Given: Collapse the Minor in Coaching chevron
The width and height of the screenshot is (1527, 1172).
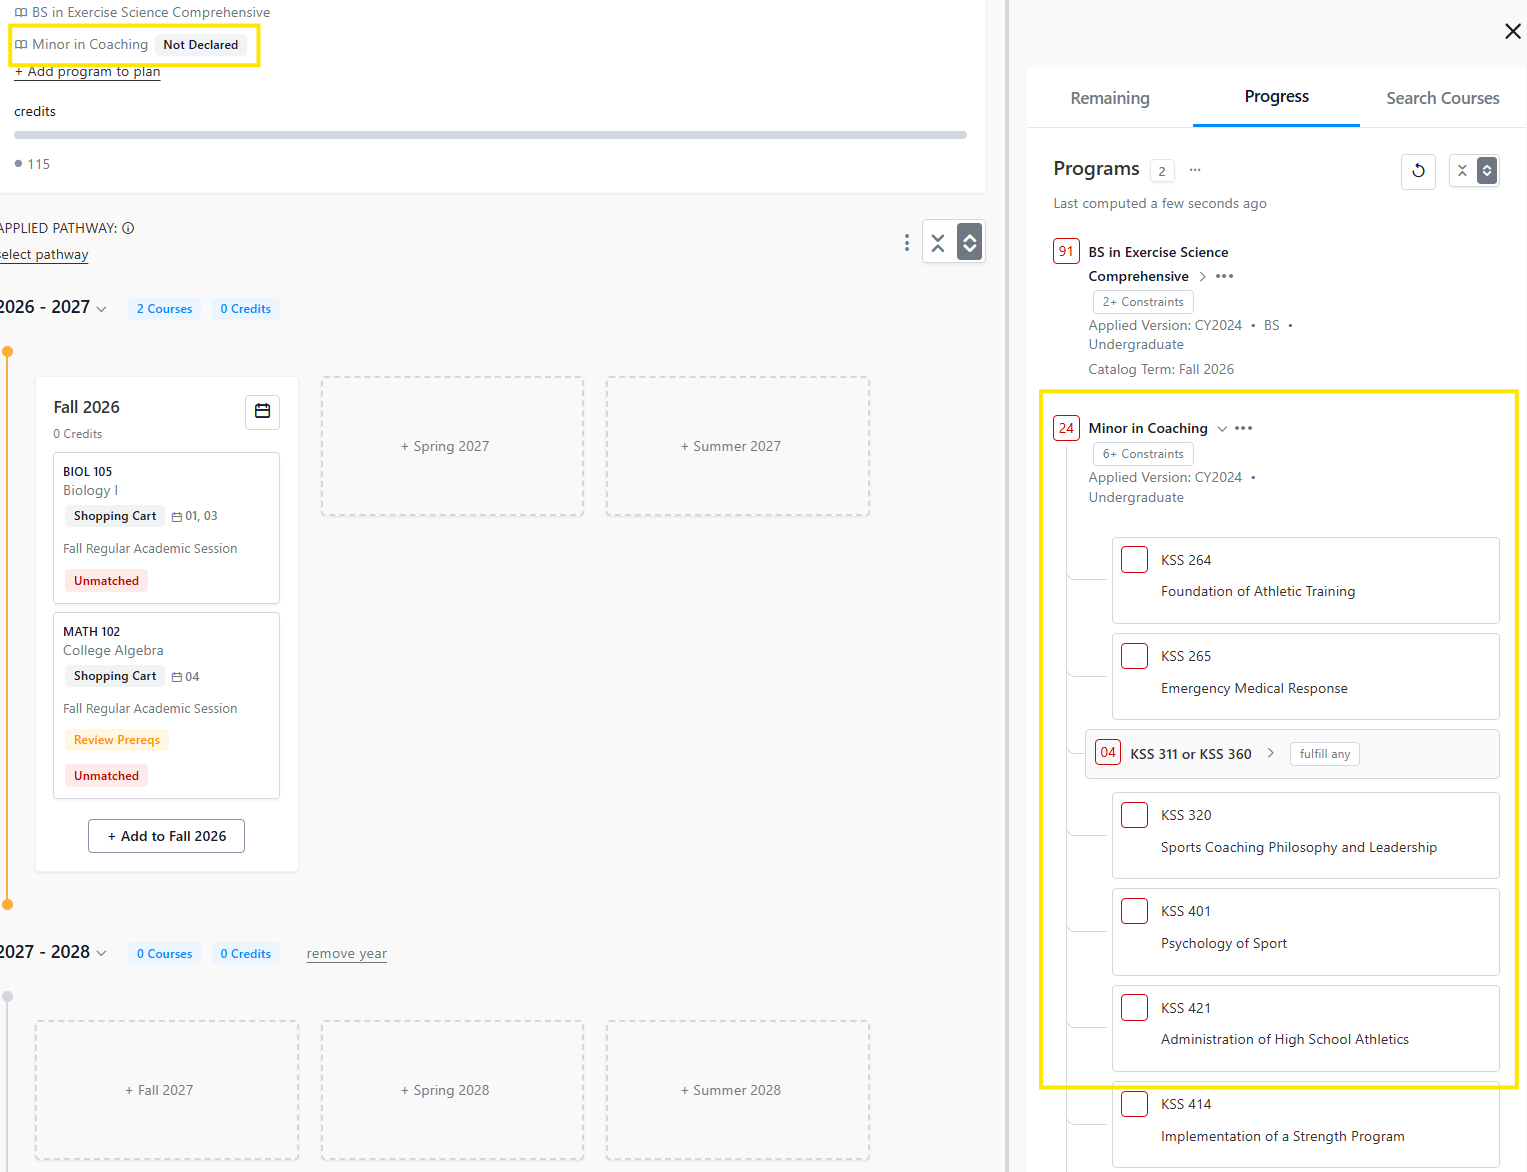Looking at the screenshot, I should pyautogui.click(x=1222, y=429).
